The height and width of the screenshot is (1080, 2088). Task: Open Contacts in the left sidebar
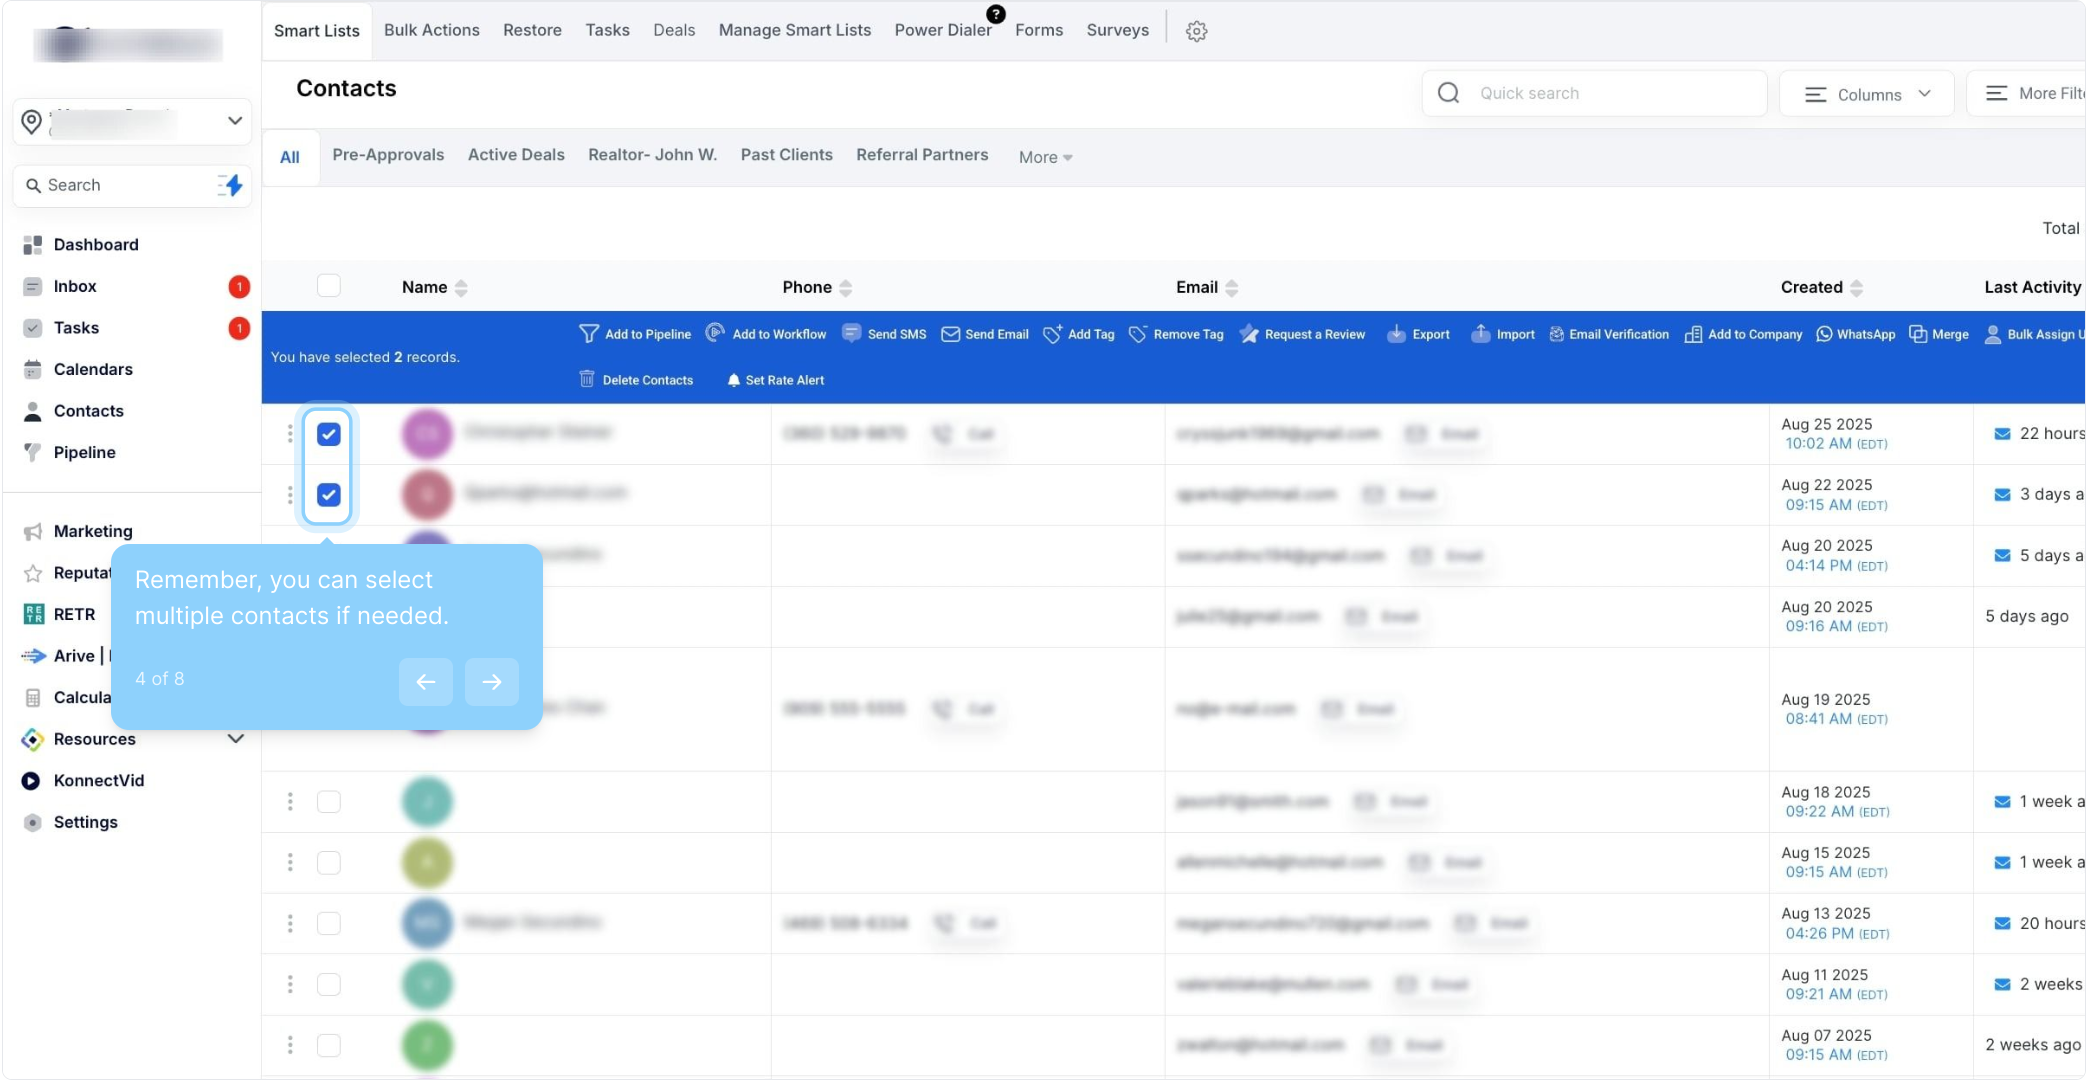coord(88,411)
